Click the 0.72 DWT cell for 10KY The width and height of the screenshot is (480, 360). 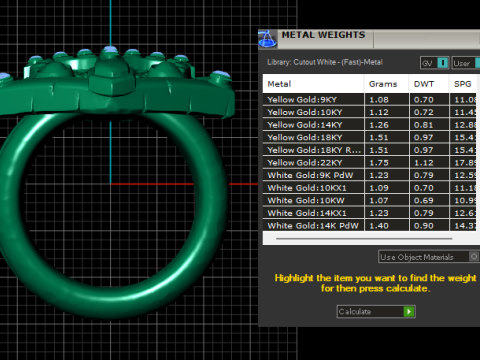[x=429, y=112]
